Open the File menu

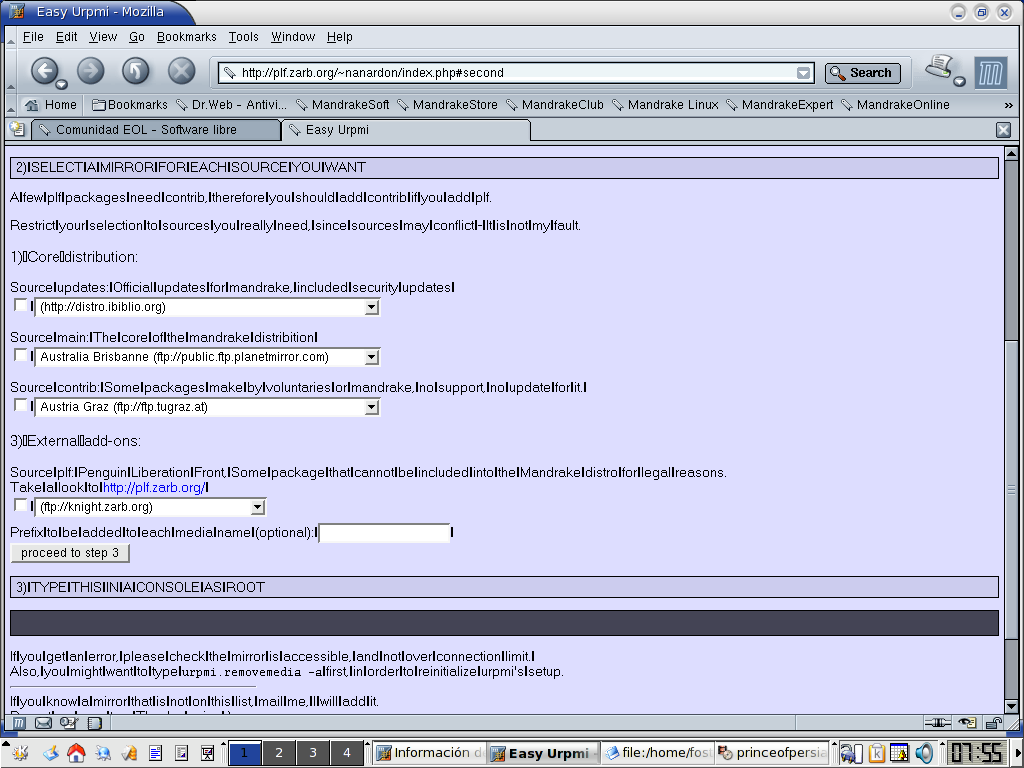(x=33, y=37)
